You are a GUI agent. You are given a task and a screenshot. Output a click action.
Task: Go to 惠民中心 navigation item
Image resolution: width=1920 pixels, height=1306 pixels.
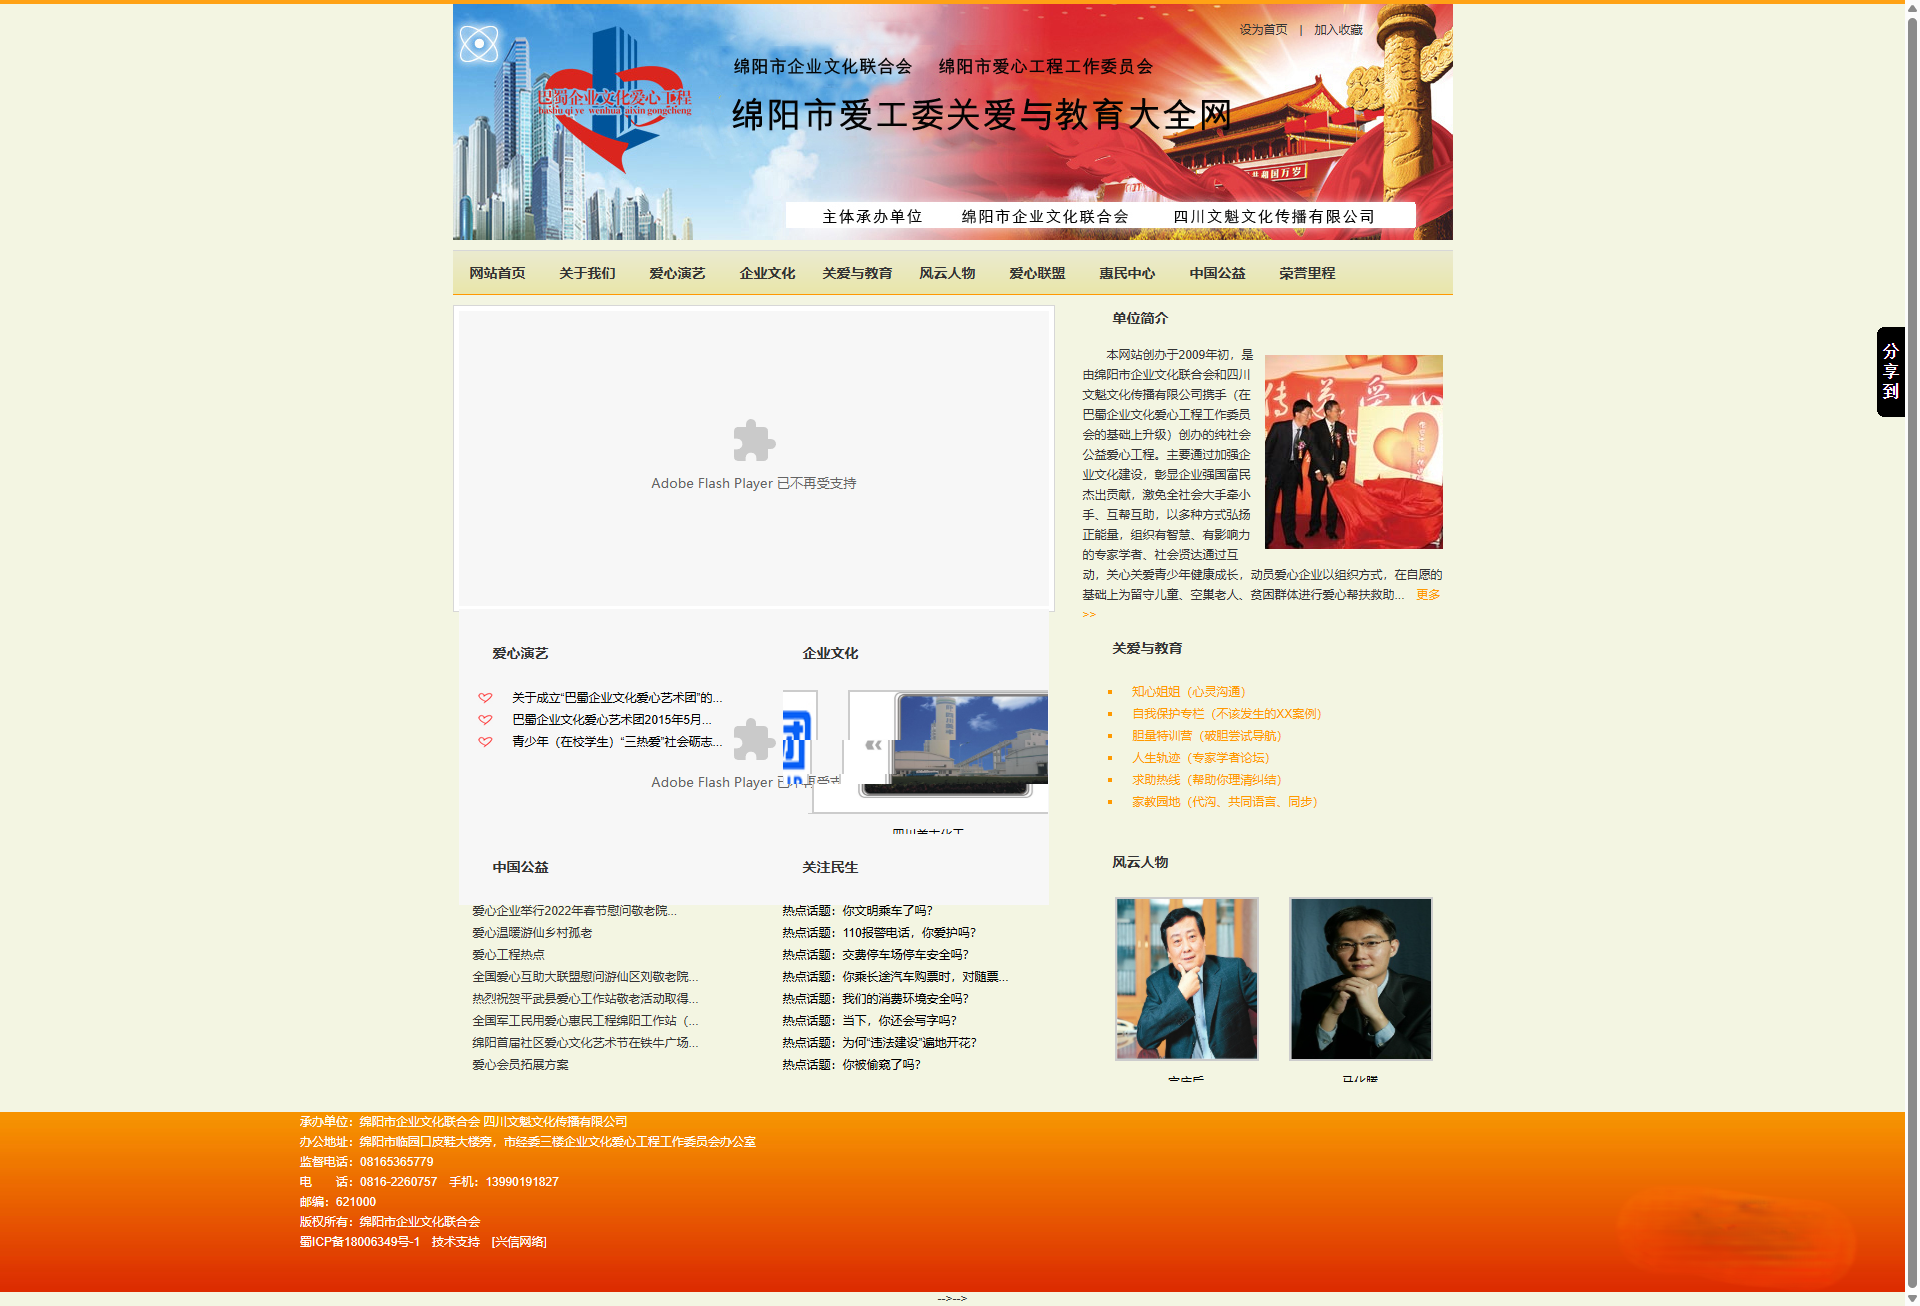(1127, 273)
